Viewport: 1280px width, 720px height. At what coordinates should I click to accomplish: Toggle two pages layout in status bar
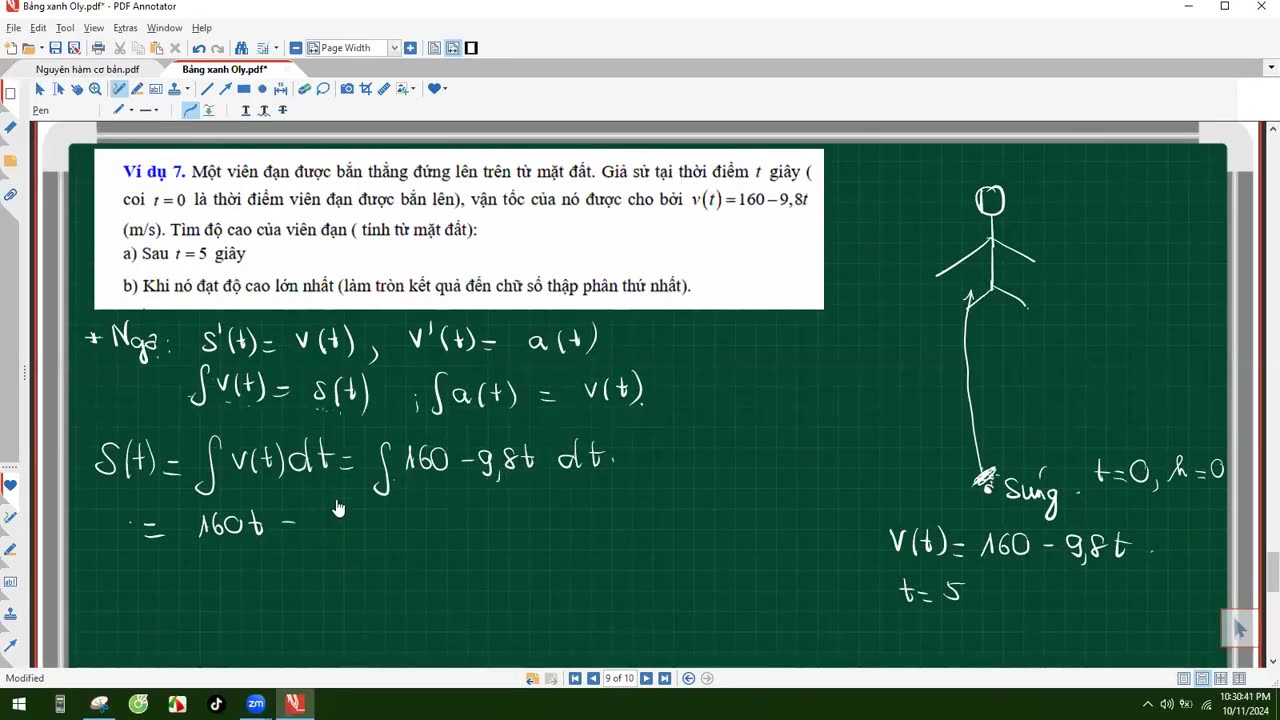(1239, 678)
